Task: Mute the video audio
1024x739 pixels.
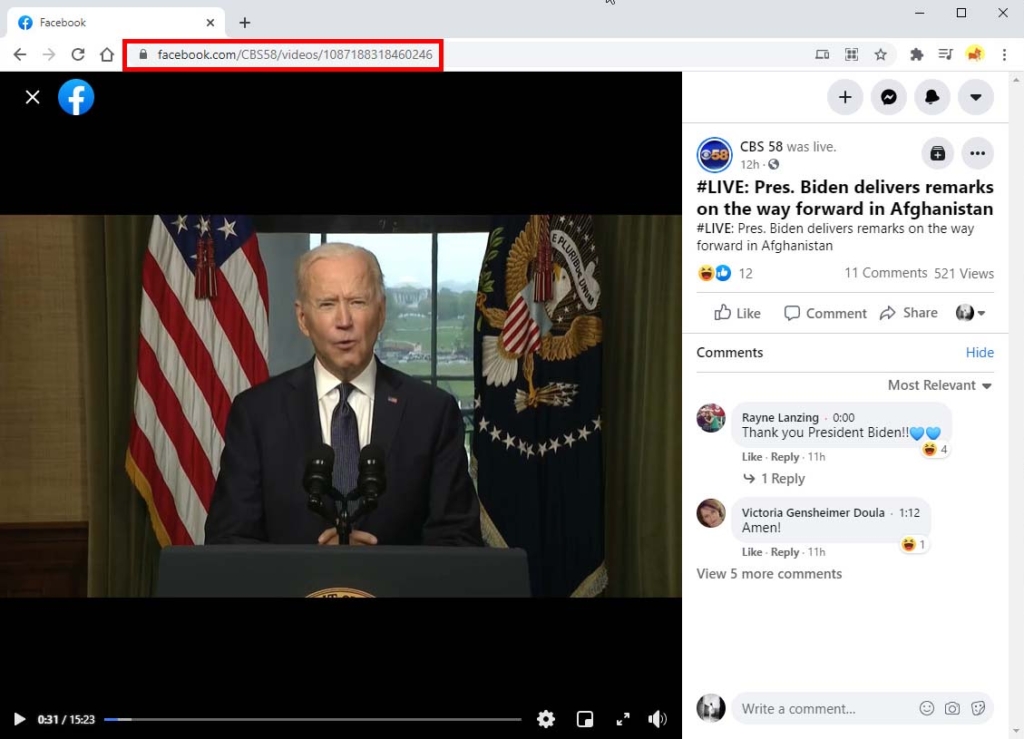Action: click(x=657, y=718)
